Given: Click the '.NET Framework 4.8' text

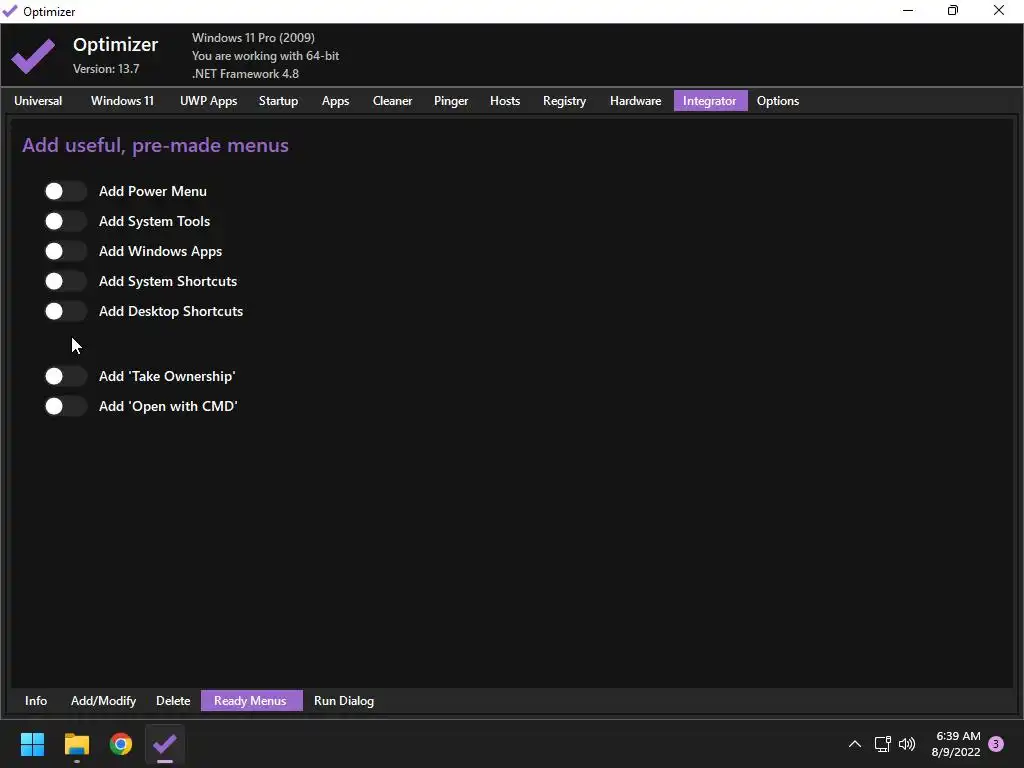Looking at the screenshot, I should 245,74.
